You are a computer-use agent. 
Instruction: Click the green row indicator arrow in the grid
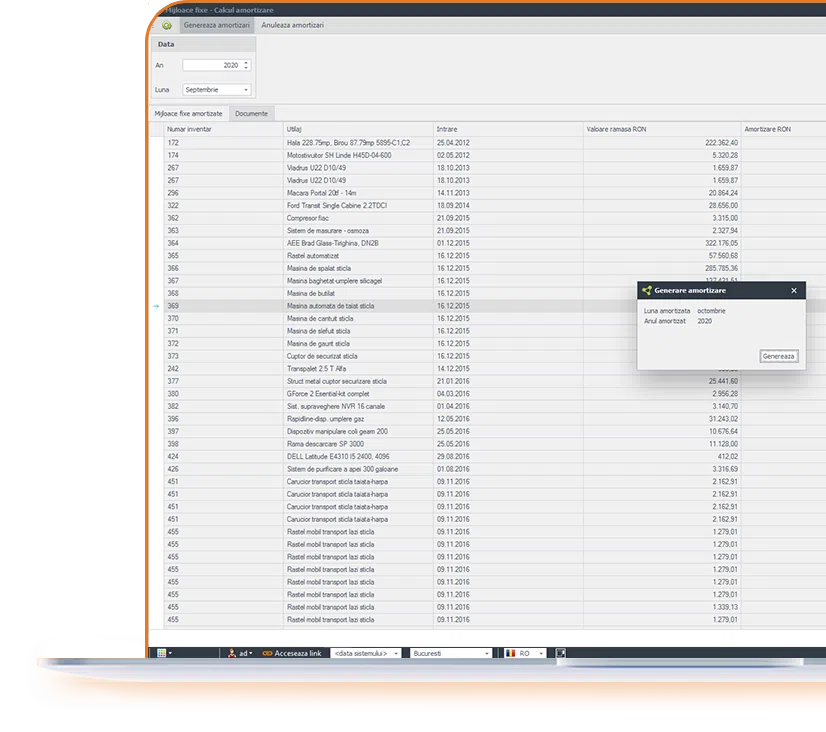click(155, 306)
